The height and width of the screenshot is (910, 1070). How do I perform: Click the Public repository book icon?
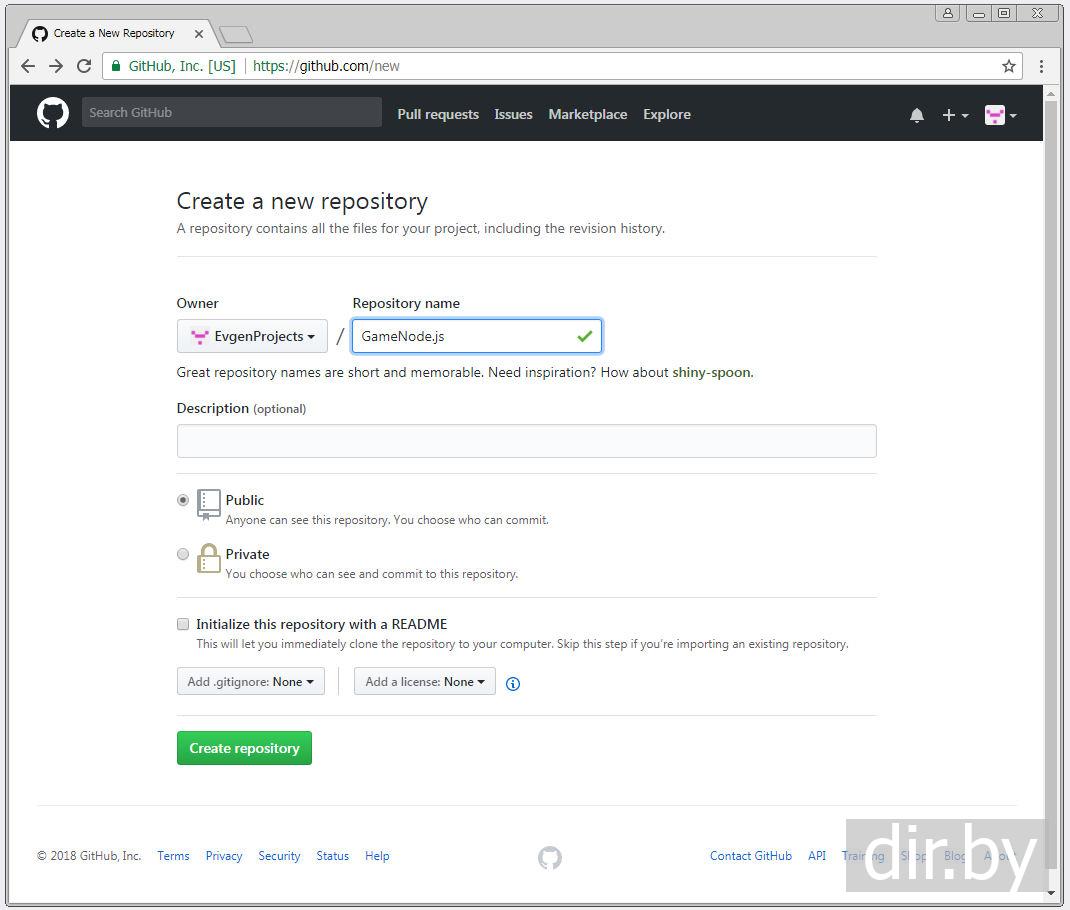click(x=208, y=505)
